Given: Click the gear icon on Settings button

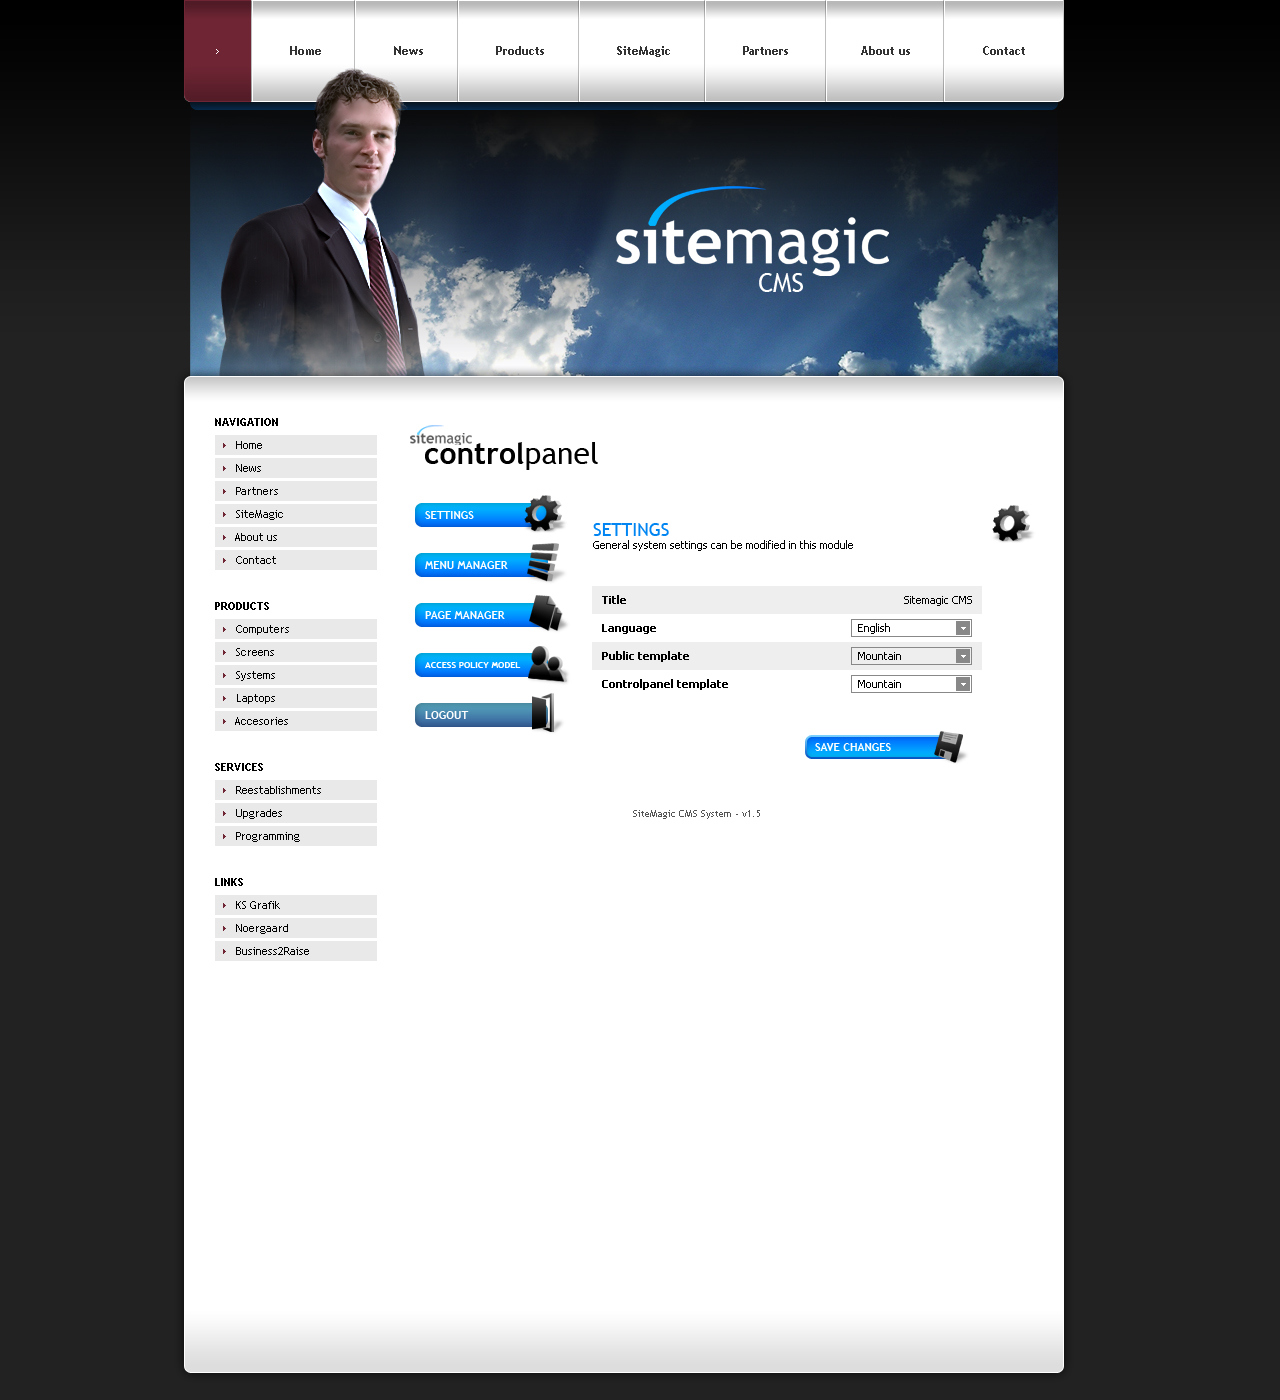Looking at the screenshot, I should 543,513.
